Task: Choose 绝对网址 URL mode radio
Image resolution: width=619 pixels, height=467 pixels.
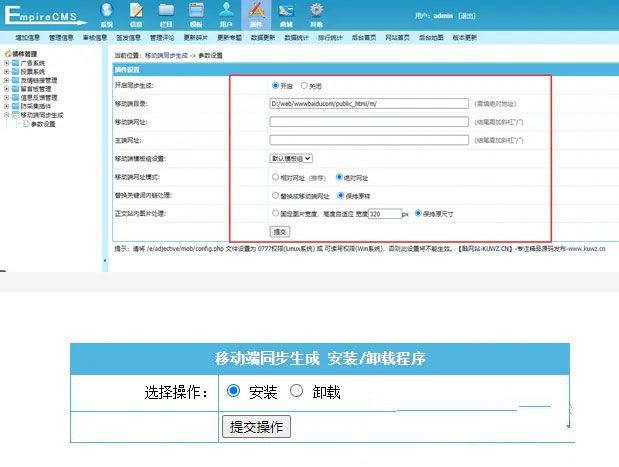Action: point(339,177)
